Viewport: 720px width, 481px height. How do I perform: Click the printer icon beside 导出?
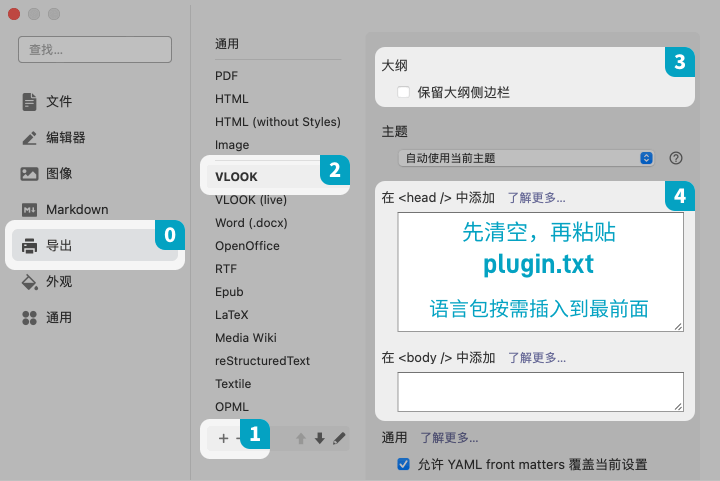click(x=29, y=246)
